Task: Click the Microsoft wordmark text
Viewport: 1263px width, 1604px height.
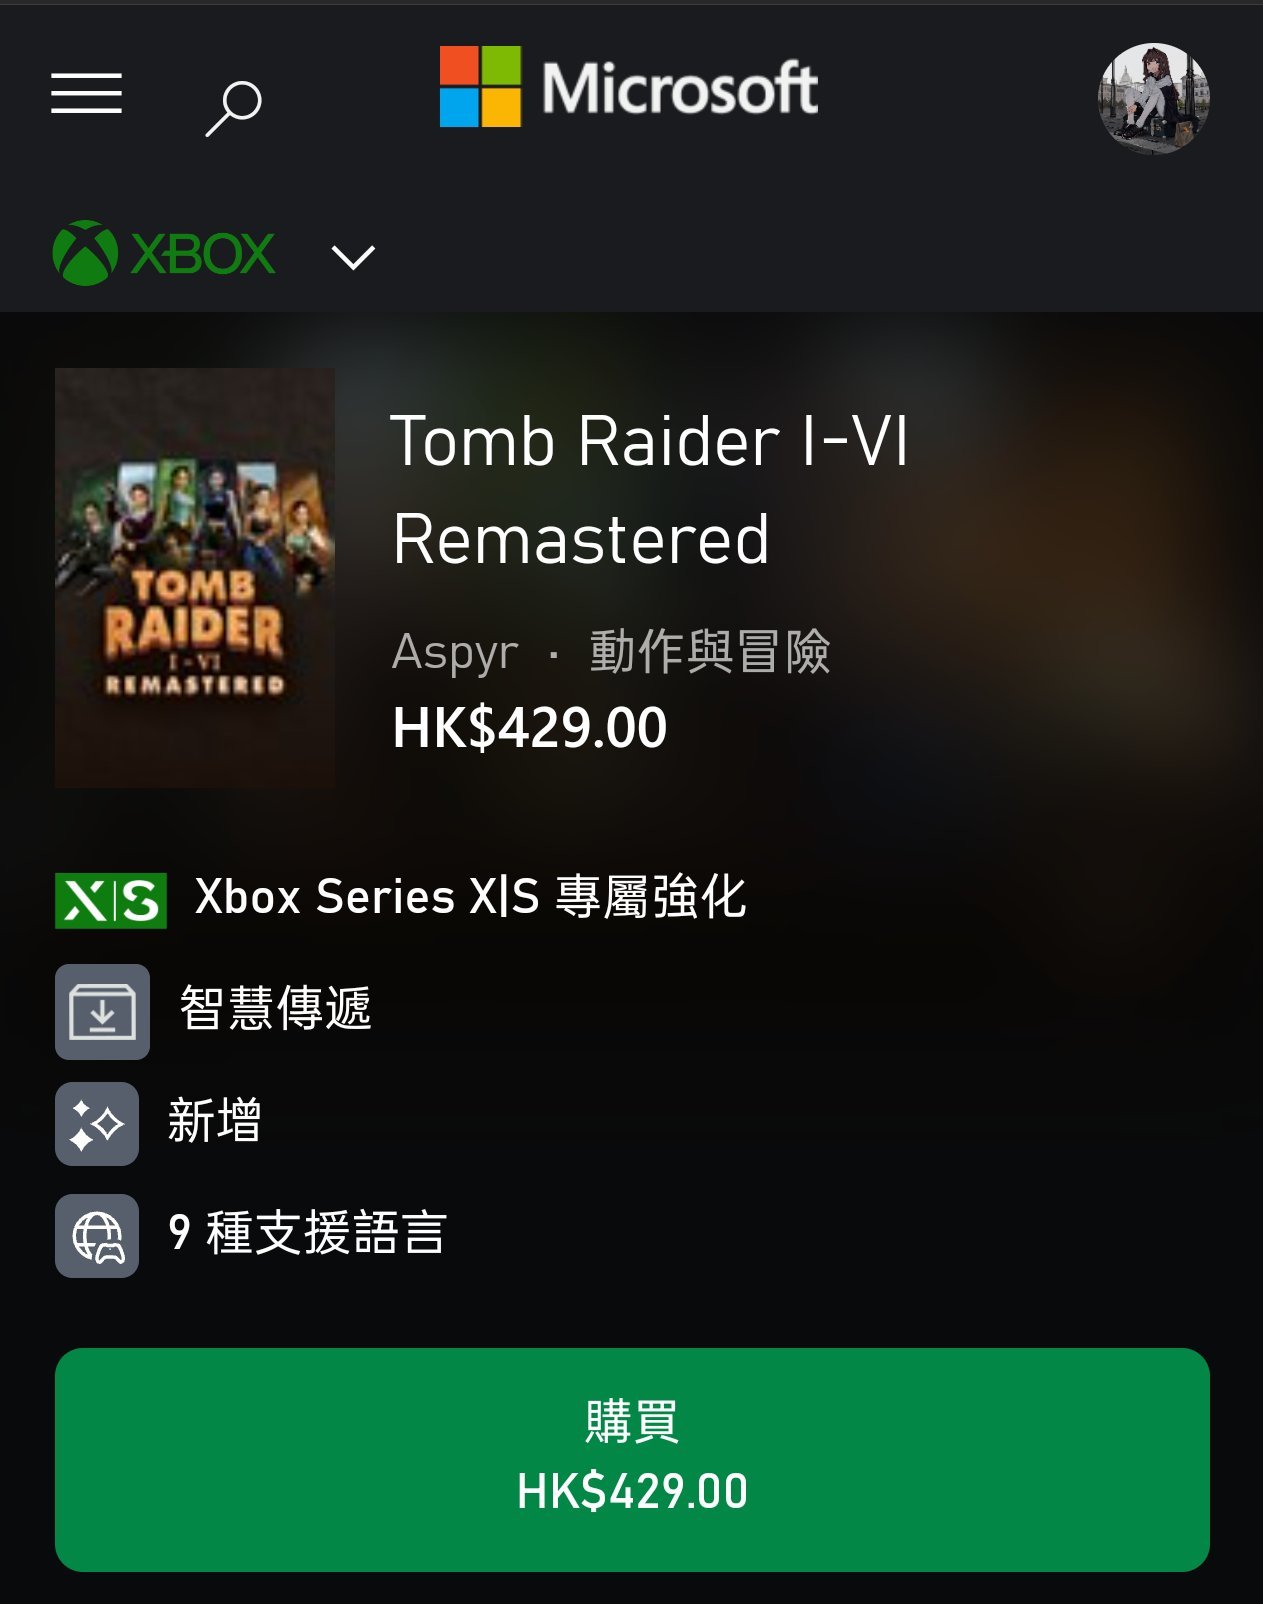Action: 680,88
